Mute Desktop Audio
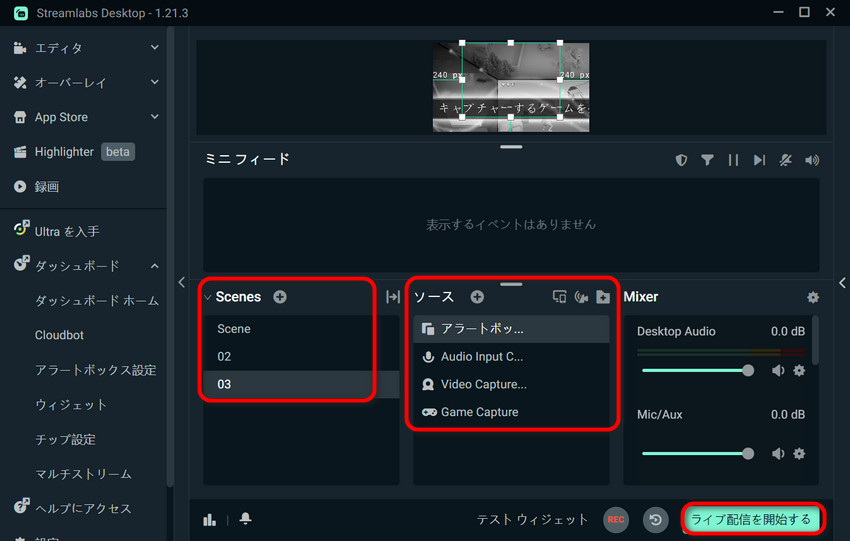This screenshot has height=541, width=850. (x=778, y=370)
